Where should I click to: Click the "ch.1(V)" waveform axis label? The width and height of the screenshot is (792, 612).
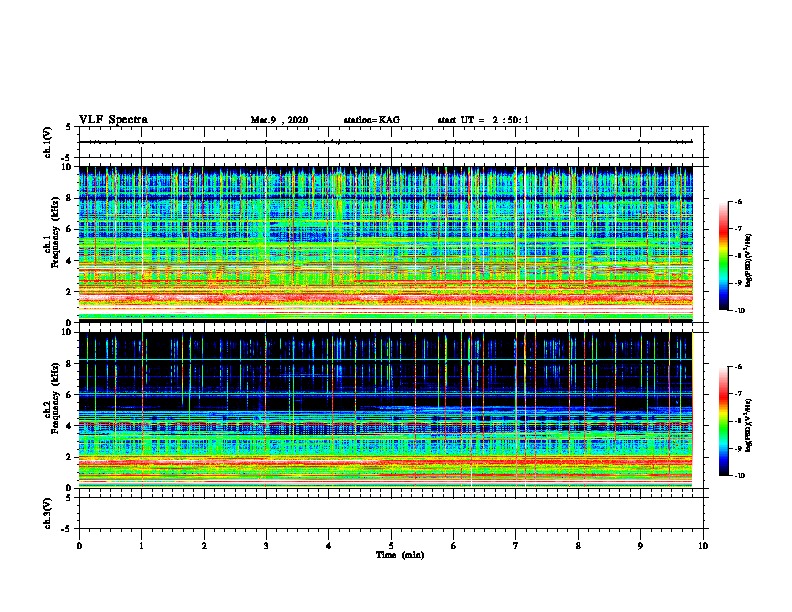(x=47, y=142)
